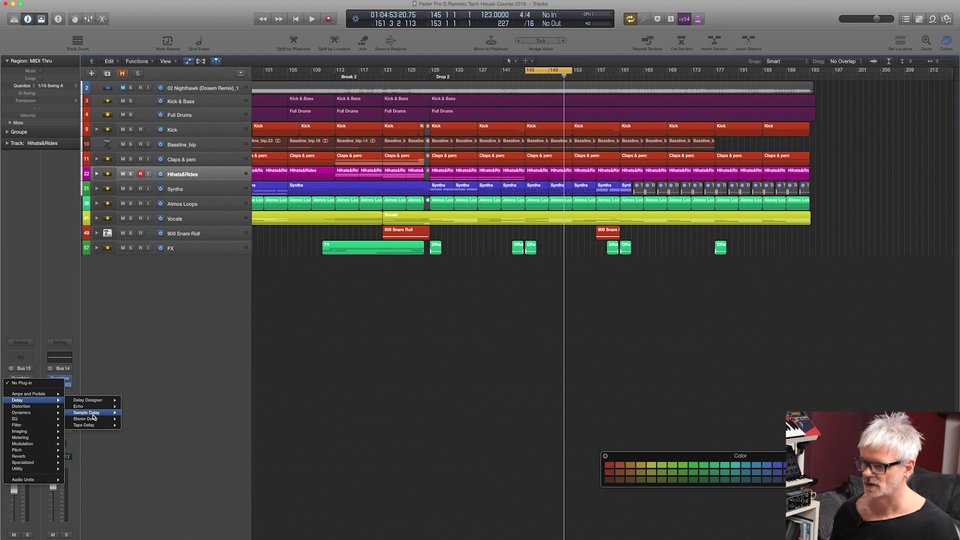Open the Smart Controls button
This screenshot has width=960, height=540.
[75, 19]
